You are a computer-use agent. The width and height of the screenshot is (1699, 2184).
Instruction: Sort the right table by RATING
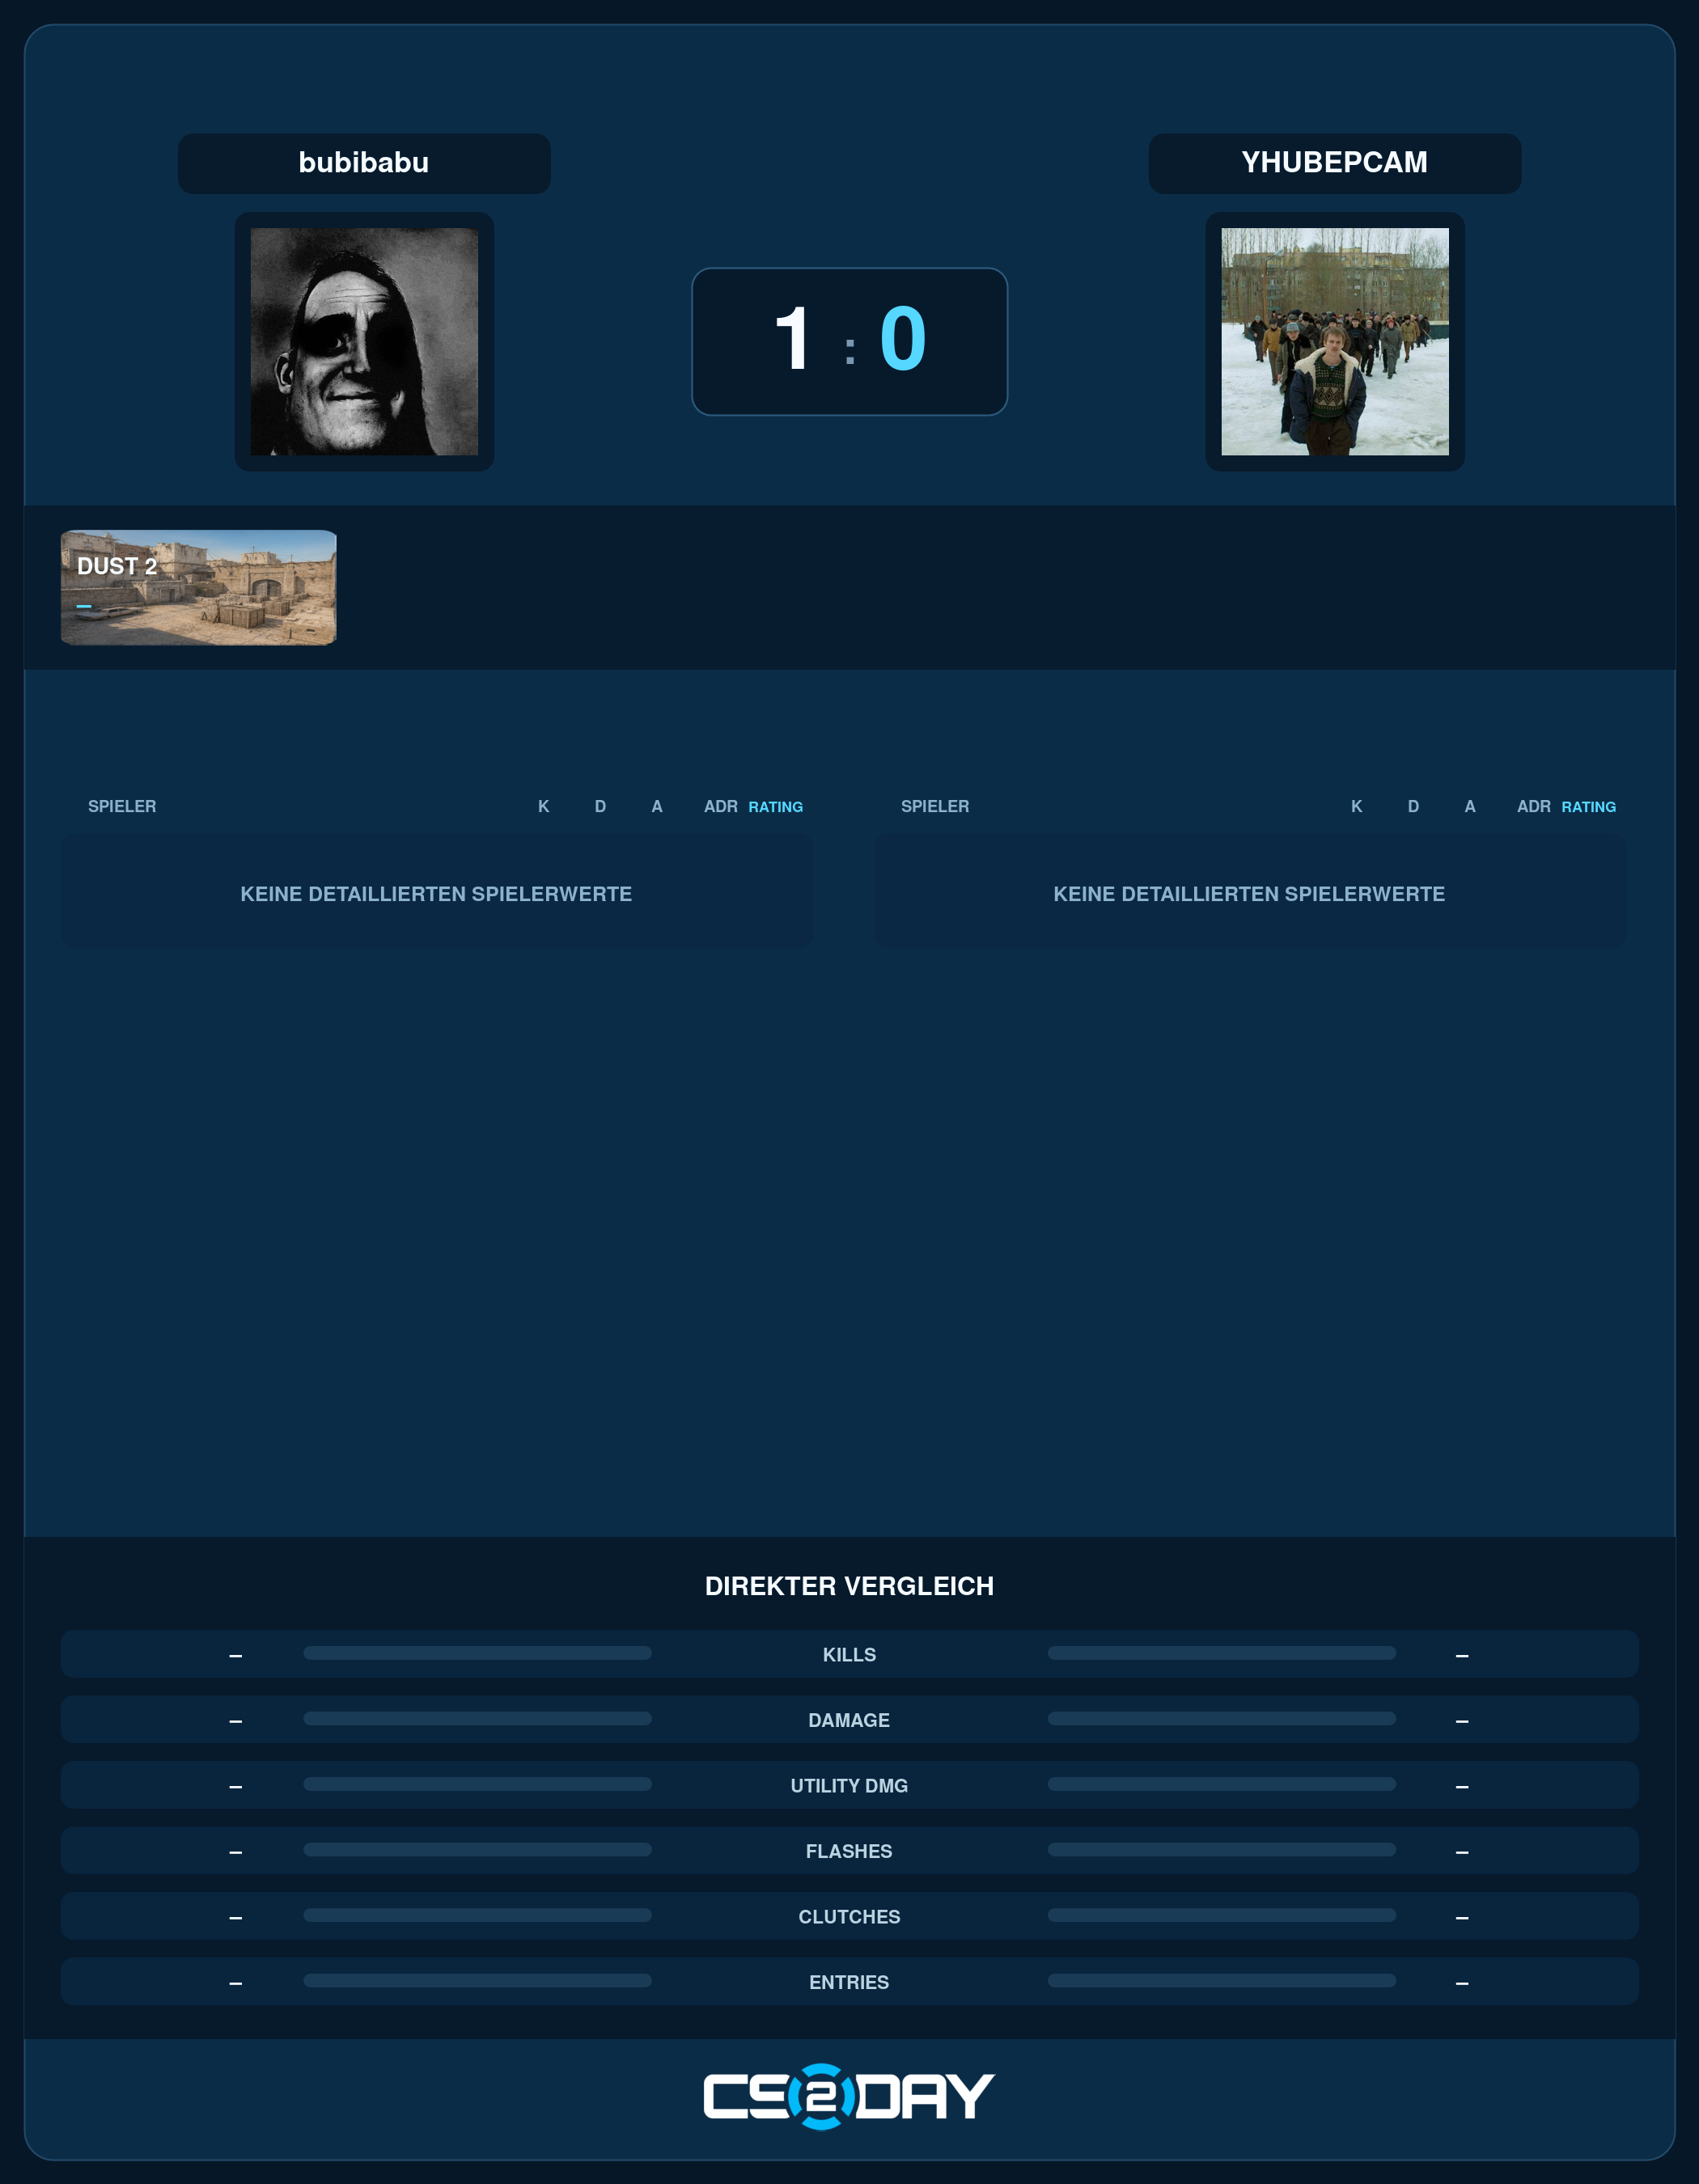point(1588,807)
